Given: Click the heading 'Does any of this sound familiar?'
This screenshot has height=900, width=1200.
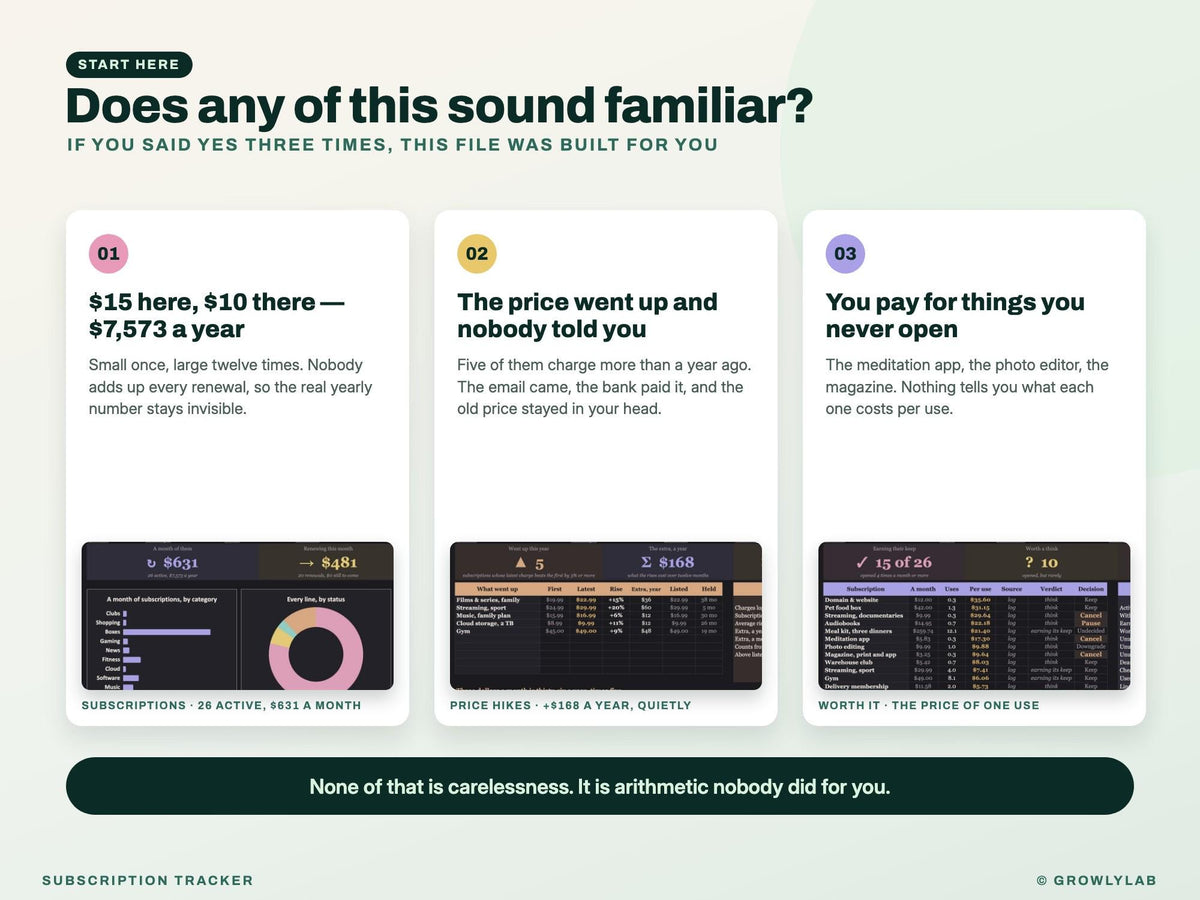Looking at the screenshot, I should [439, 106].
